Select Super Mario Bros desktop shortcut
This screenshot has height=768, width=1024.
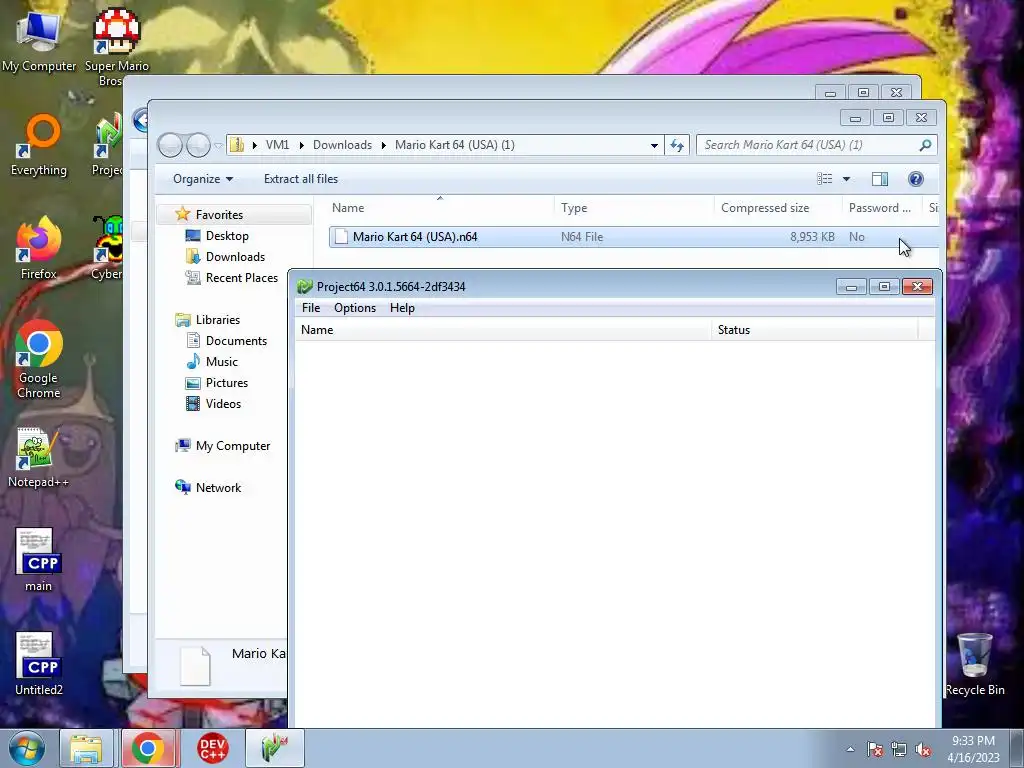coord(117,47)
